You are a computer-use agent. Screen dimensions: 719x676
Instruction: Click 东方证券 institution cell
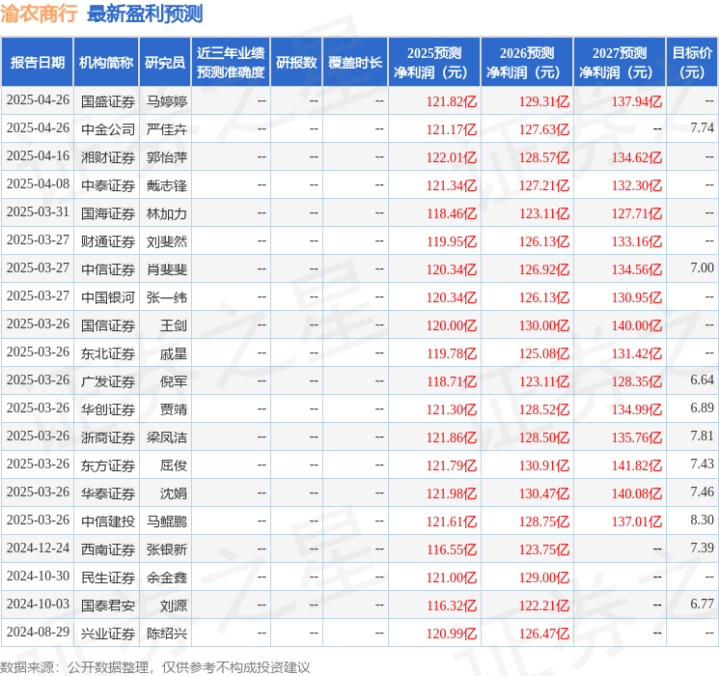coord(108,465)
